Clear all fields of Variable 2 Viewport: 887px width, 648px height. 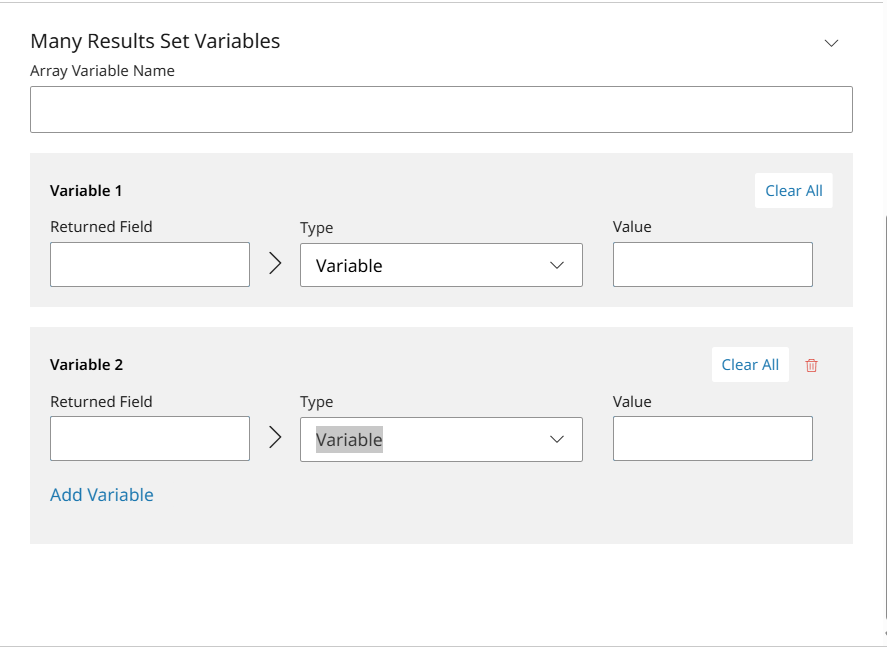(x=750, y=365)
